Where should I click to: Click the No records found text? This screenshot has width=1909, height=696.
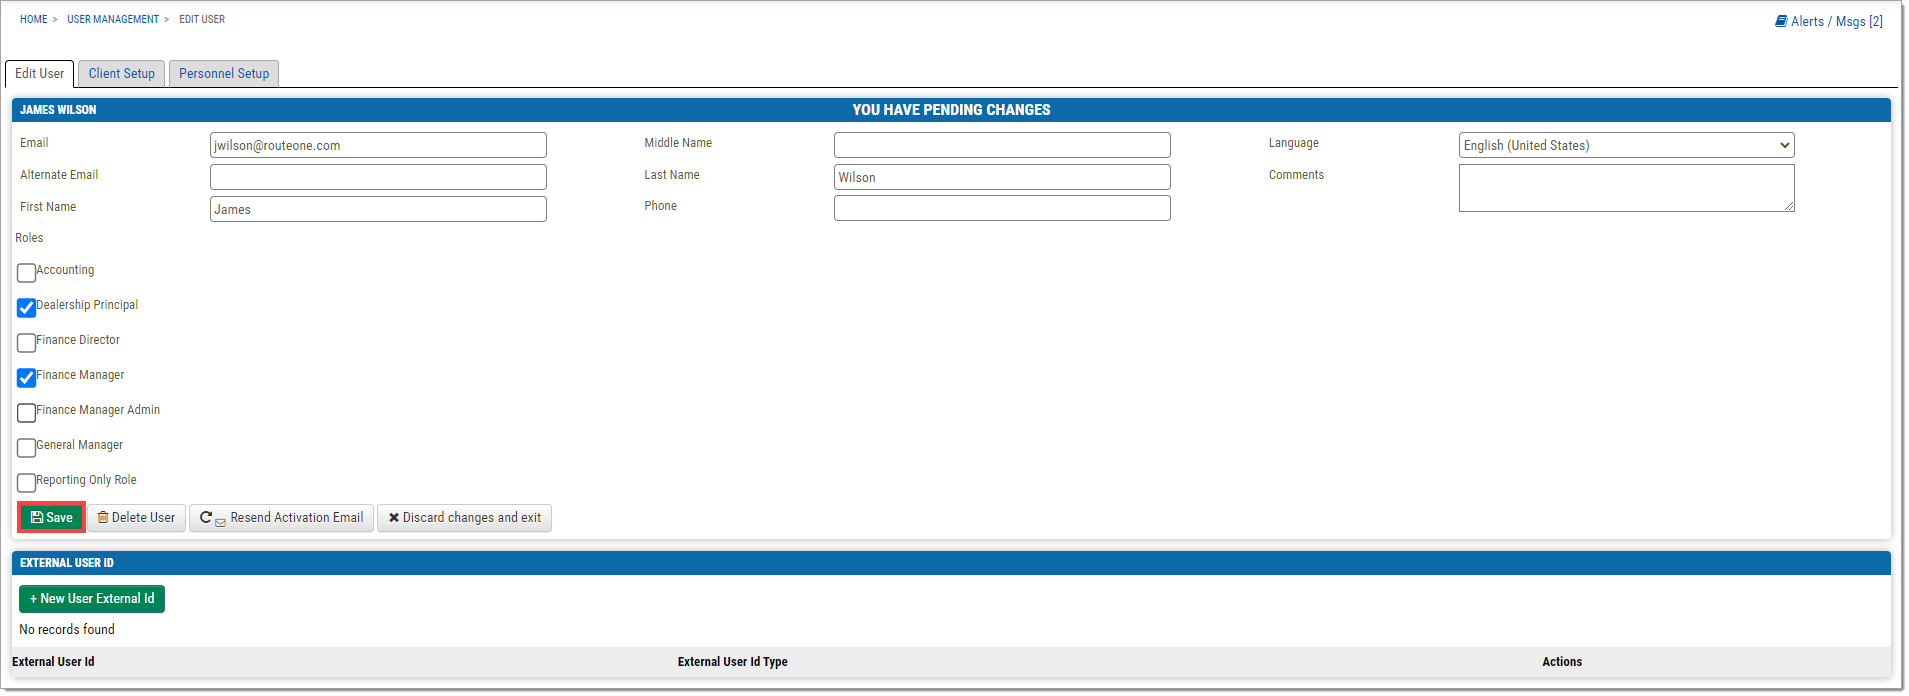click(x=67, y=630)
